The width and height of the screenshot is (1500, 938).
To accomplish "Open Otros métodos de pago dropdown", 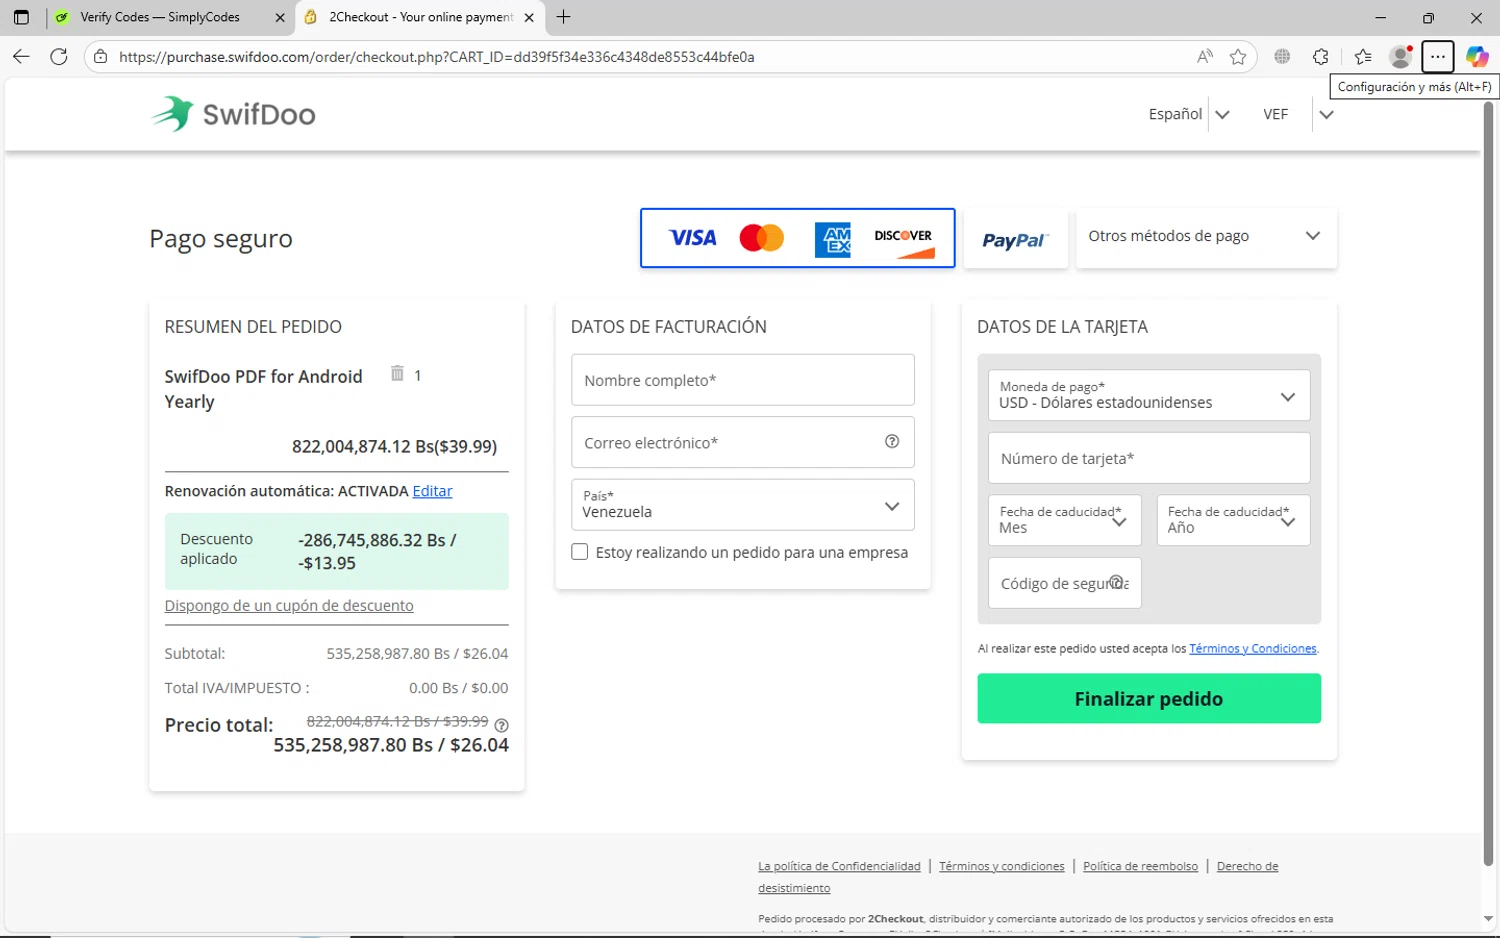I will click(x=1205, y=237).
